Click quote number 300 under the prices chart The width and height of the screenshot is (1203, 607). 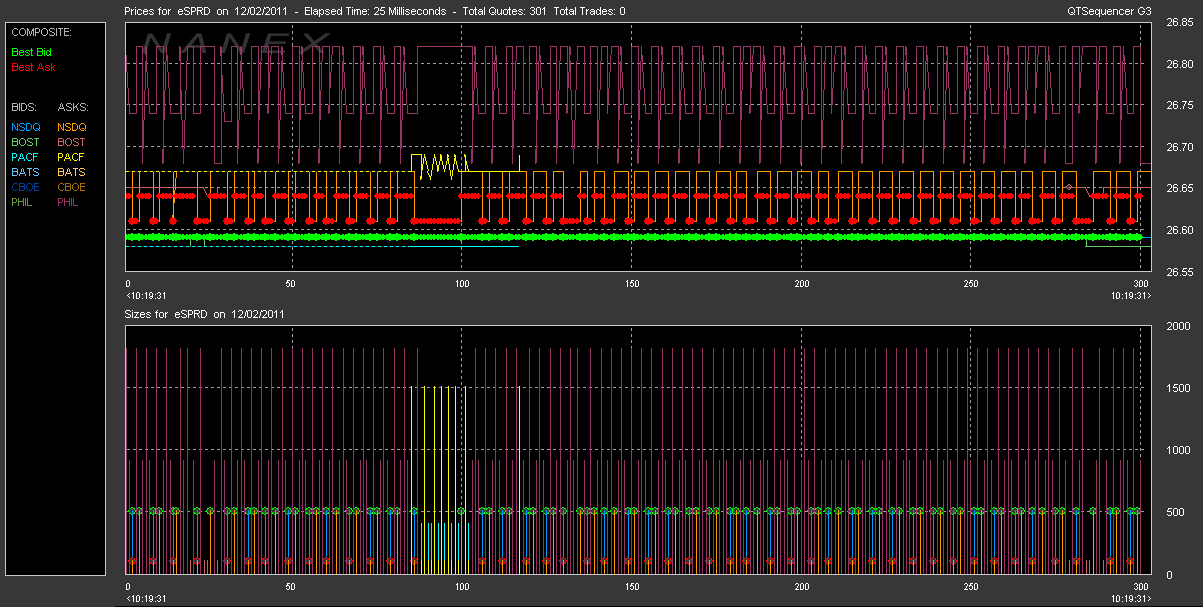pyautogui.click(x=1139, y=284)
